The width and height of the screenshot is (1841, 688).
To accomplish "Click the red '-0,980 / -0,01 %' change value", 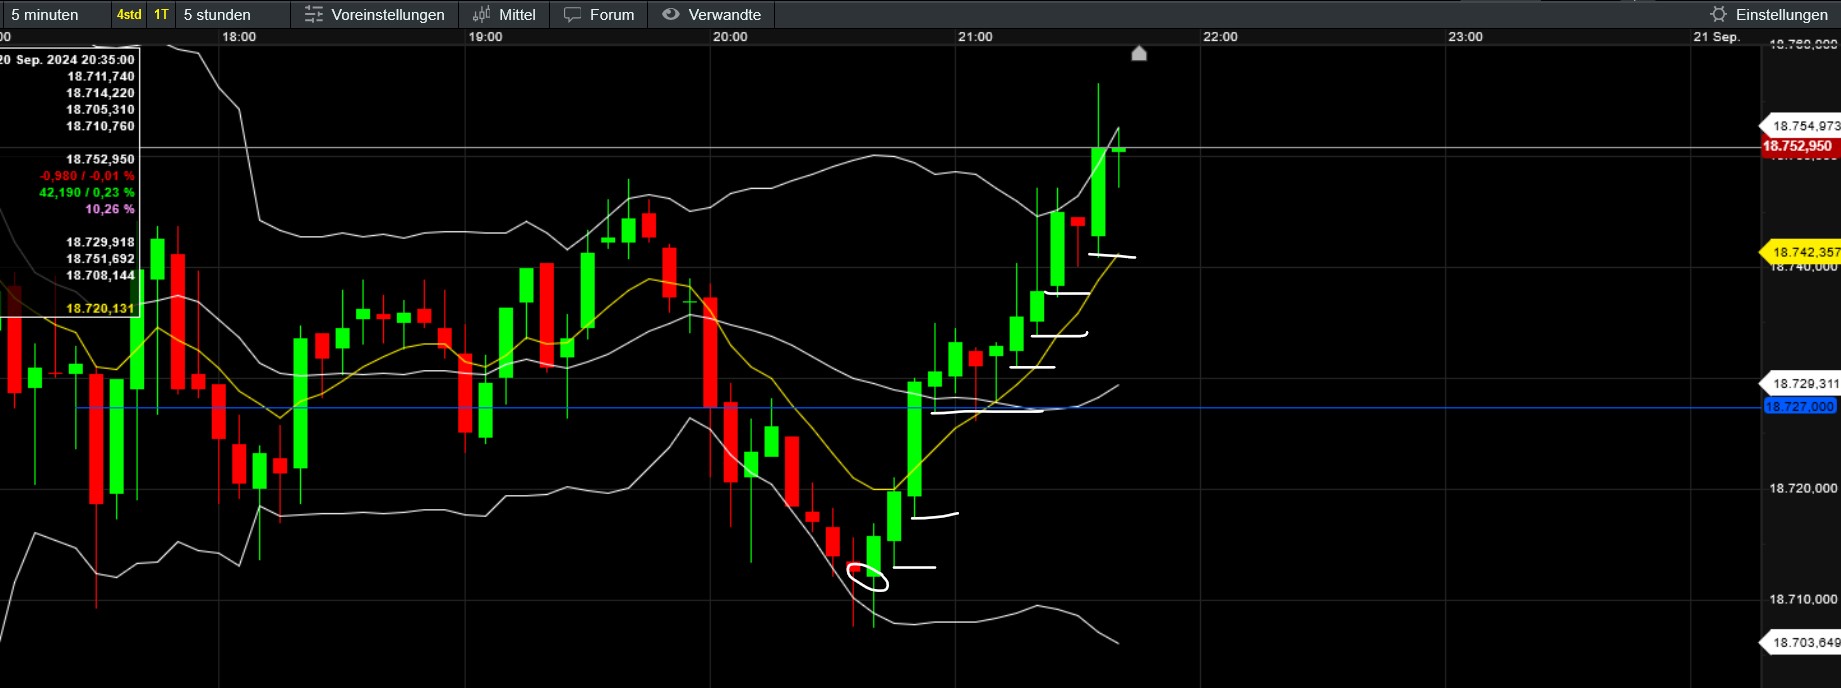I will click(87, 176).
